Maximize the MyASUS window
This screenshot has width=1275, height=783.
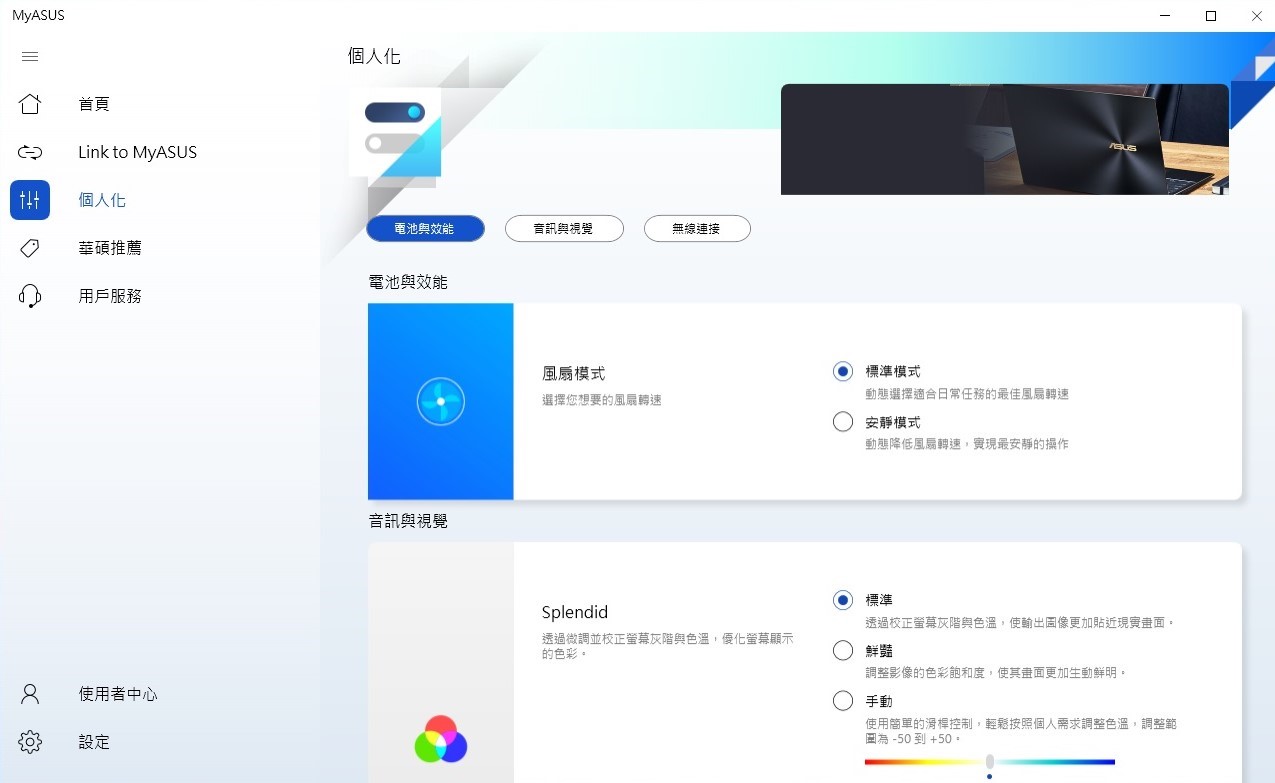click(1211, 16)
